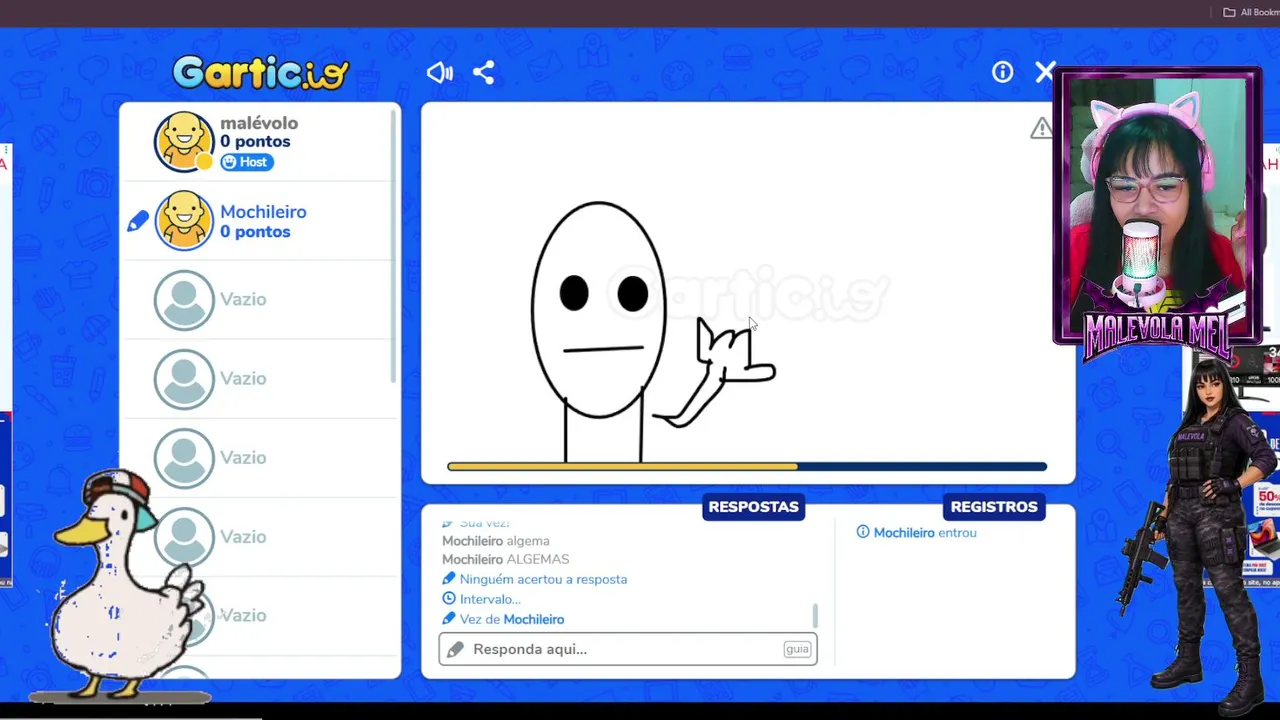
Task: Focus the 'Responda aqui...' answer input
Action: coord(628,649)
